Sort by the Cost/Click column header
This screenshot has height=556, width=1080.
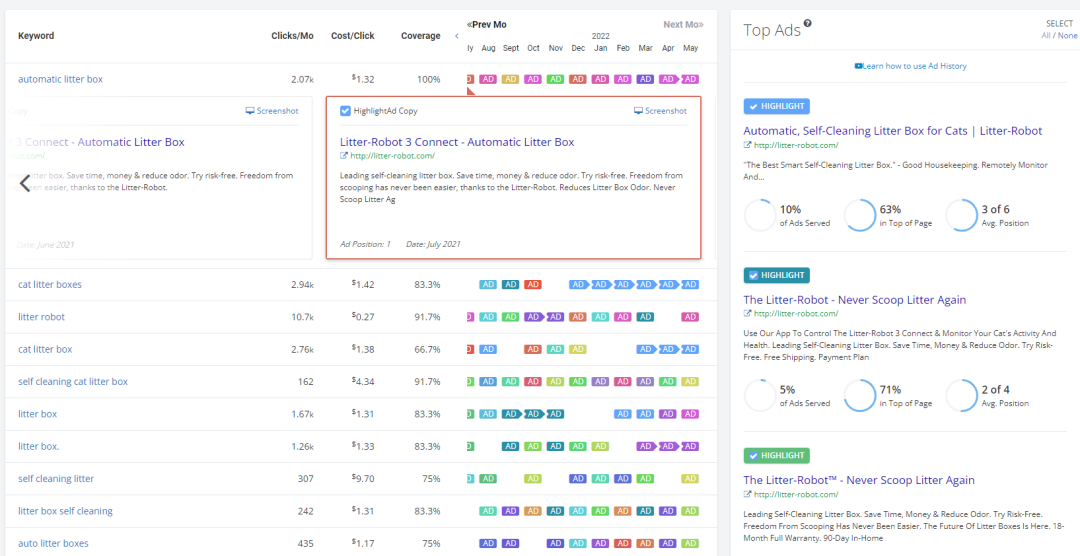(352, 36)
